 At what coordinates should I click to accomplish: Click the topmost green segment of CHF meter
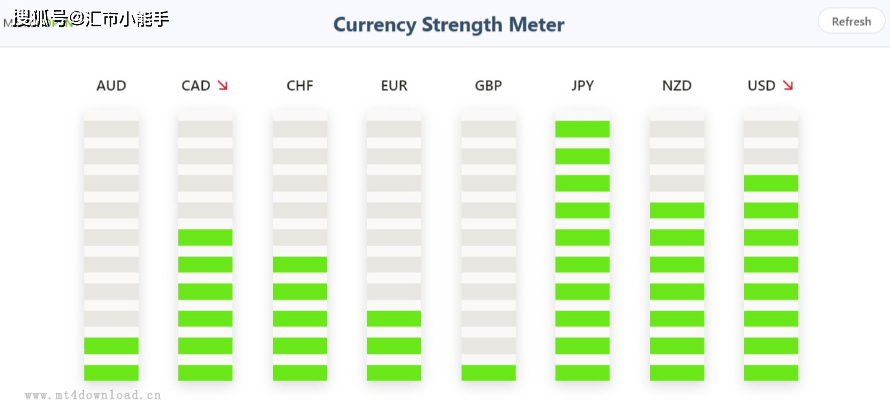click(x=300, y=264)
